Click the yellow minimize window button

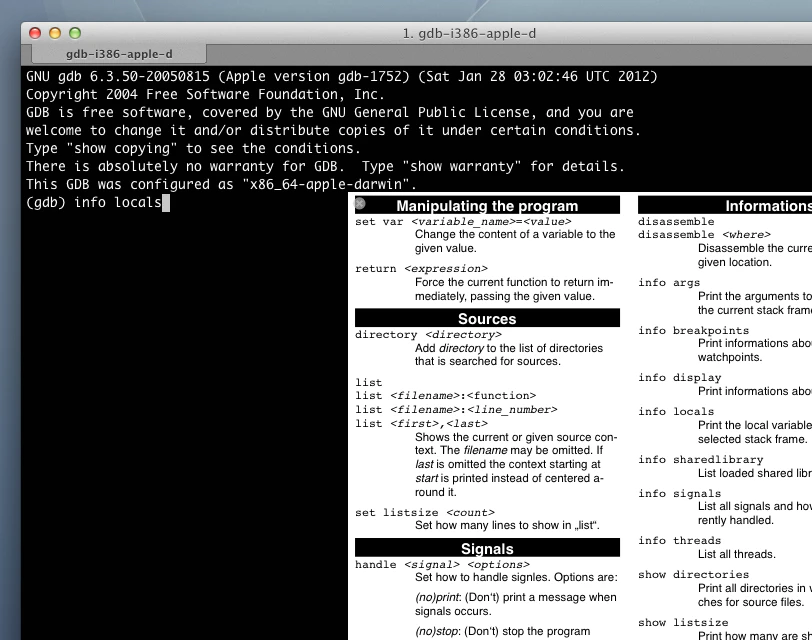tap(55, 33)
